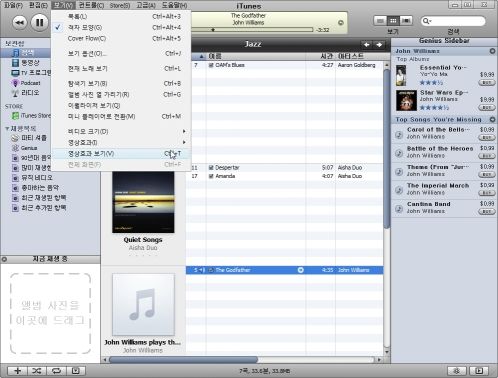498x378 pixels.
Task: Toggle repeat button at bottom bar
Action: 56,371
